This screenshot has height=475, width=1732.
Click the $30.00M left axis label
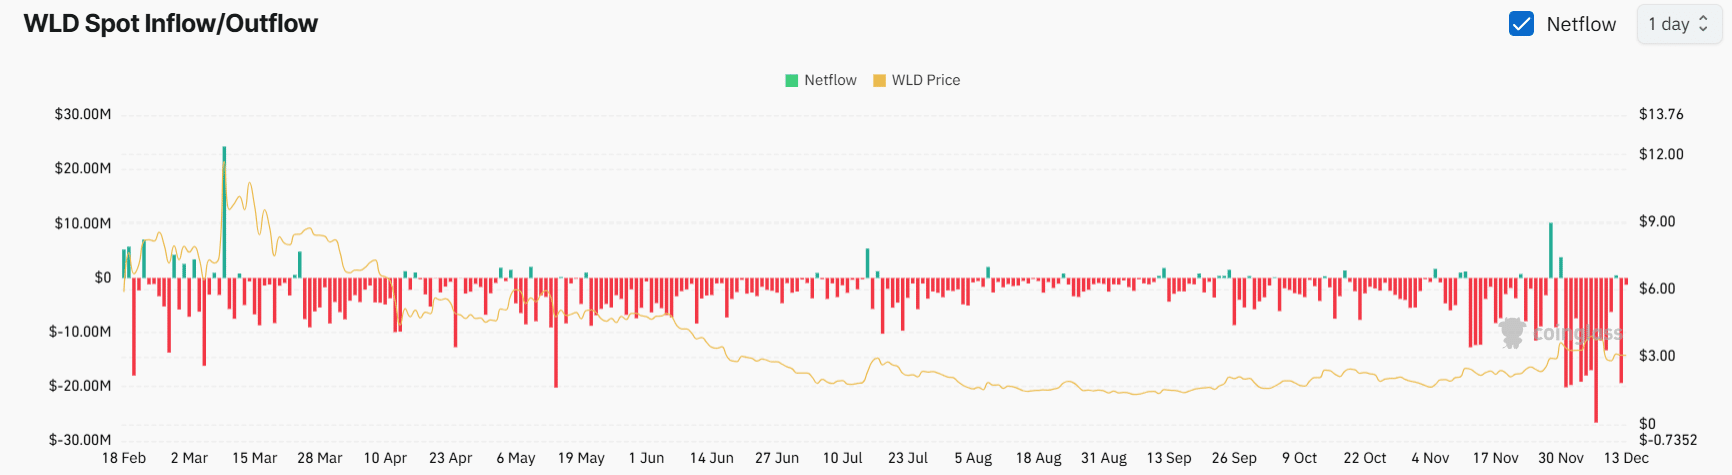83,114
